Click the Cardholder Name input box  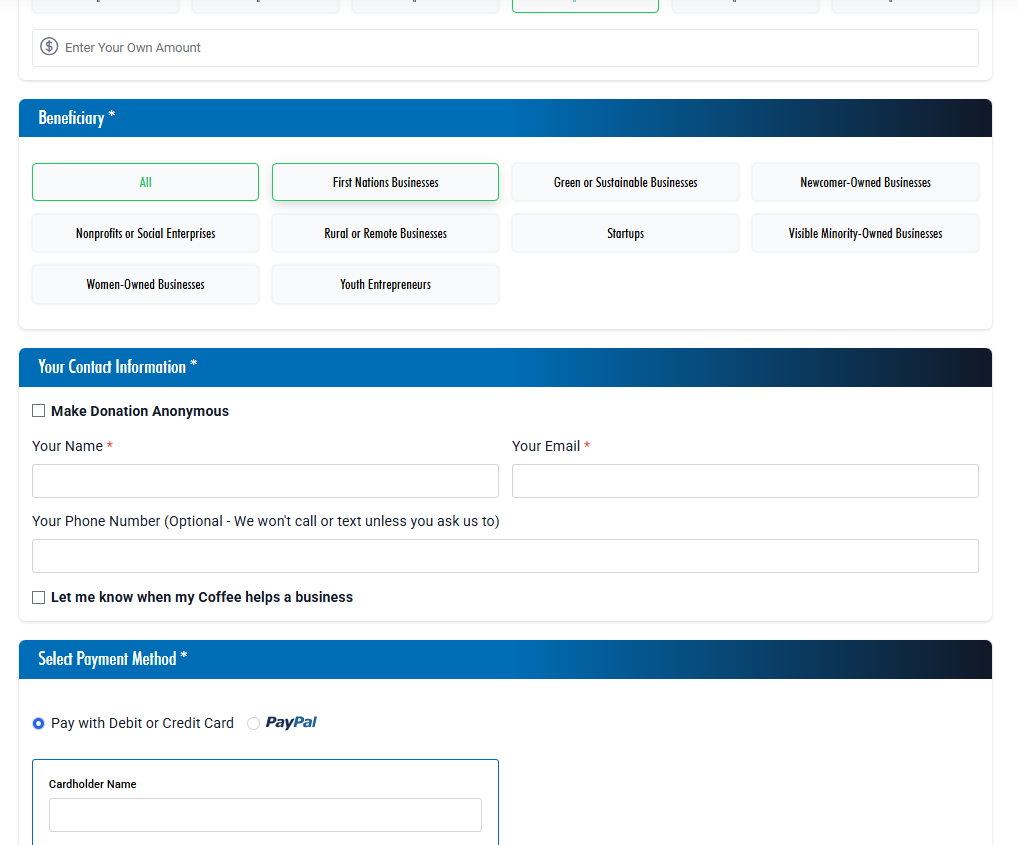click(265, 815)
